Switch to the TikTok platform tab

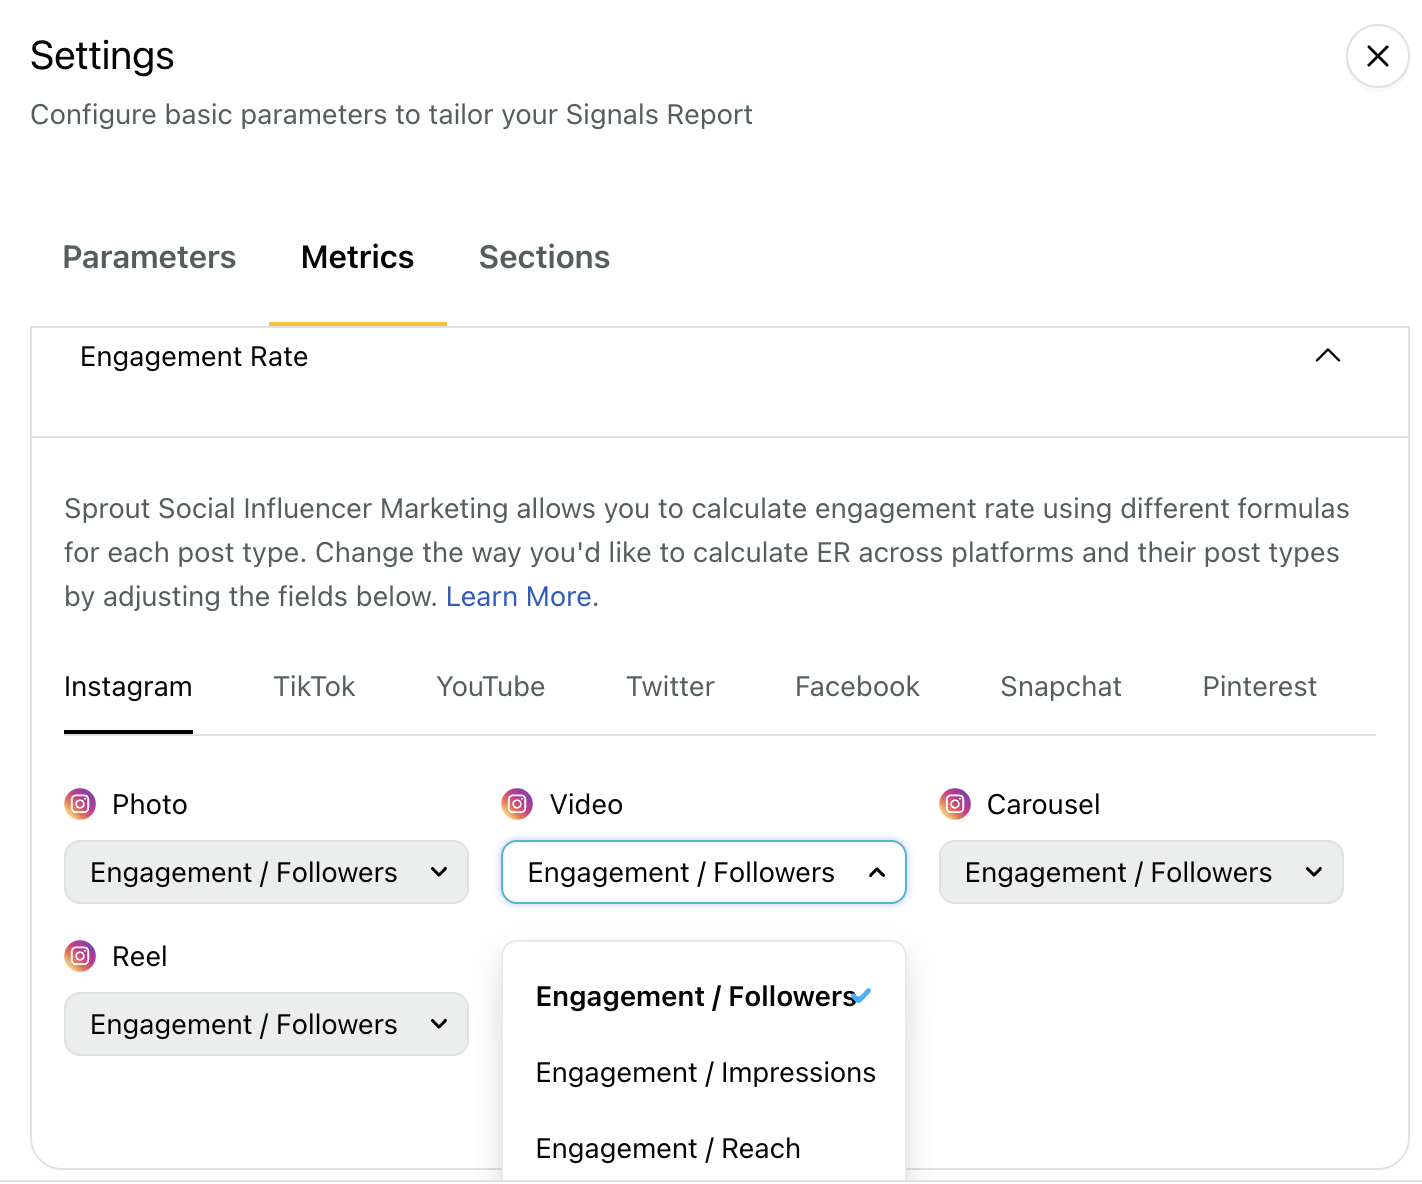tap(314, 687)
